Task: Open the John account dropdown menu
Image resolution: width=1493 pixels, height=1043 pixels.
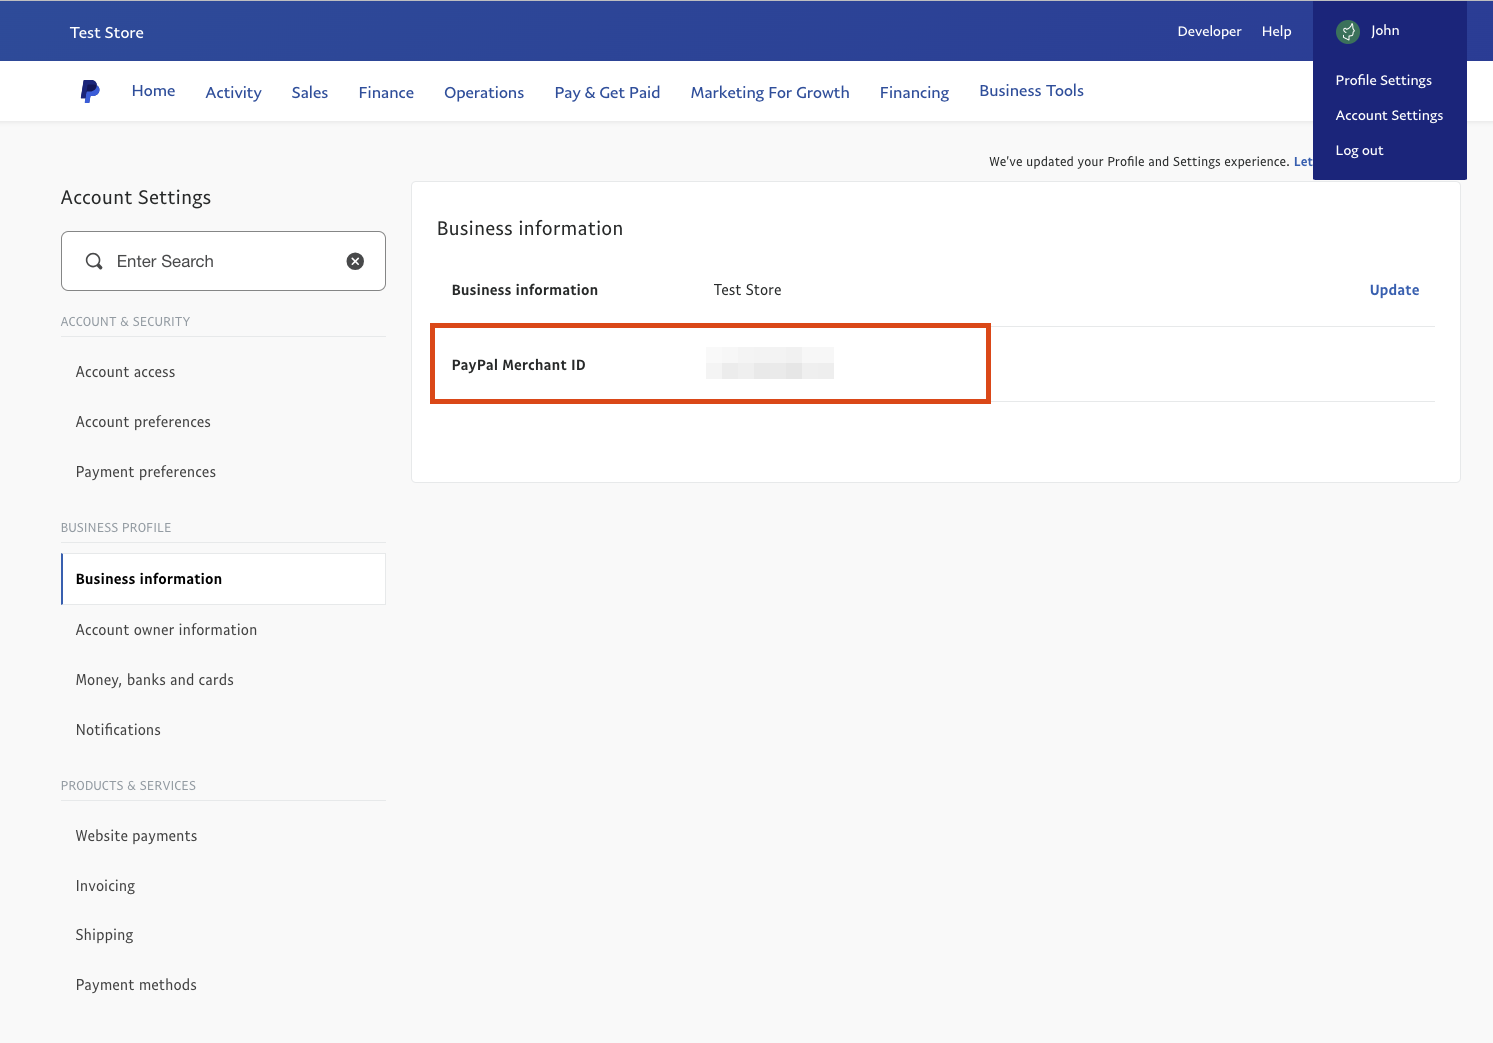Action: 1384,30
